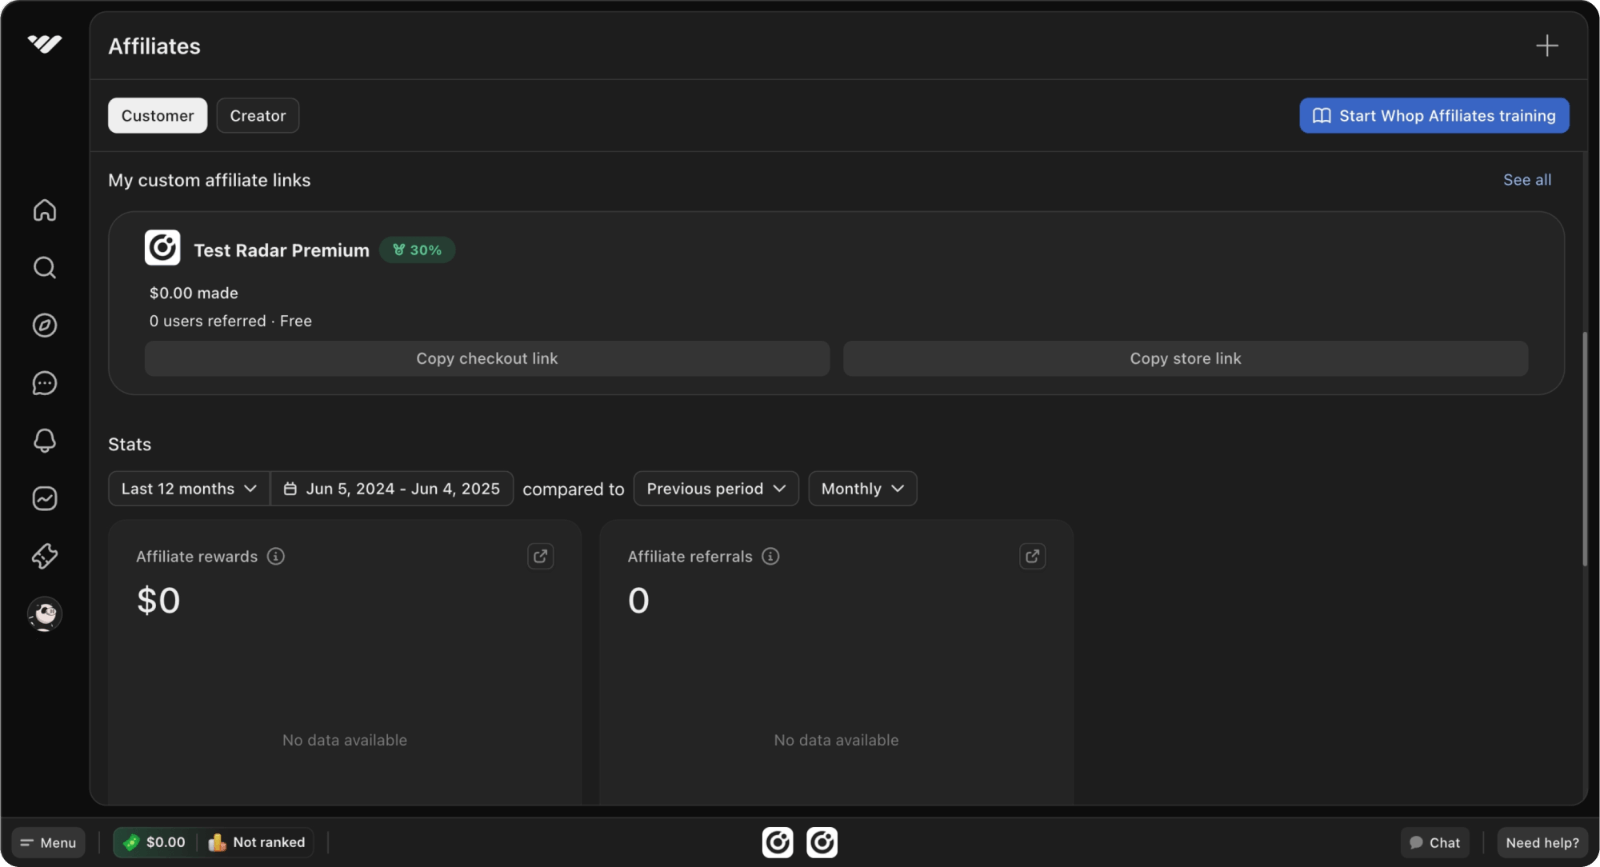The height and width of the screenshot is (867, 1600).
Task: Click the My custom affiliate links heading
Action: coord(209,180)
